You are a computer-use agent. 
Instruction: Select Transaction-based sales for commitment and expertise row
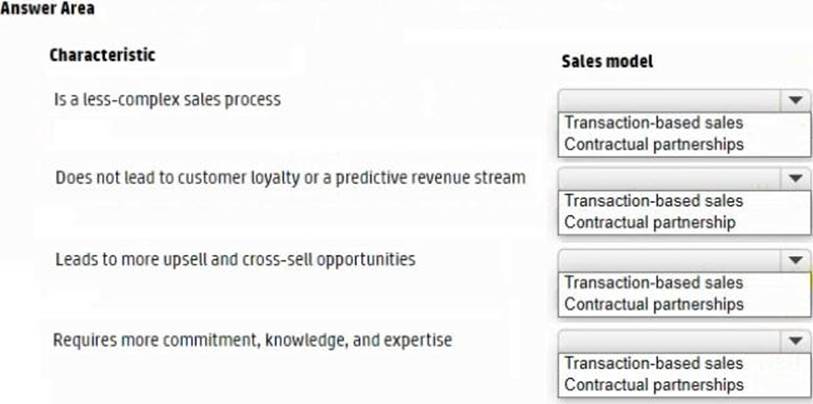coord(653,364)
